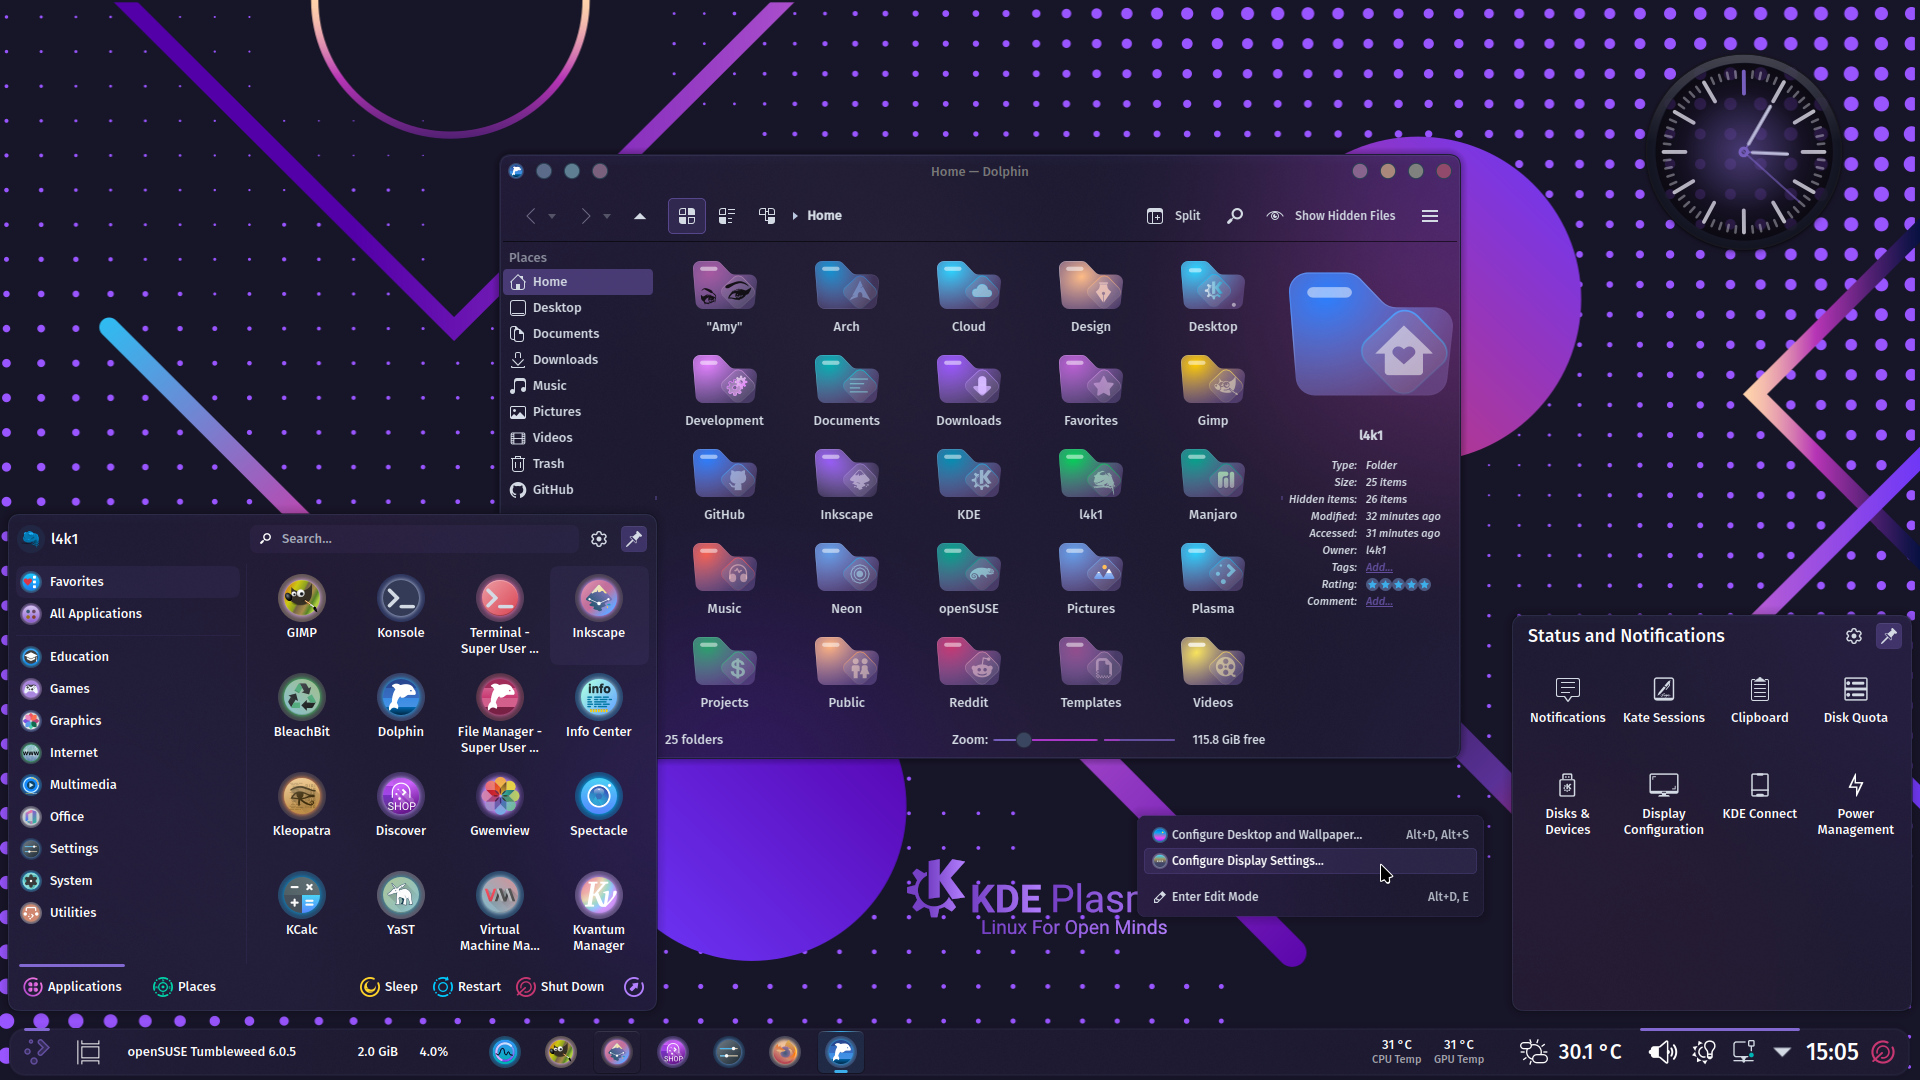The width and height of the screenshot is (1920, 1080).
Task: Select Enter Edit Mode from context menu
Action: tap(1310, 897)
